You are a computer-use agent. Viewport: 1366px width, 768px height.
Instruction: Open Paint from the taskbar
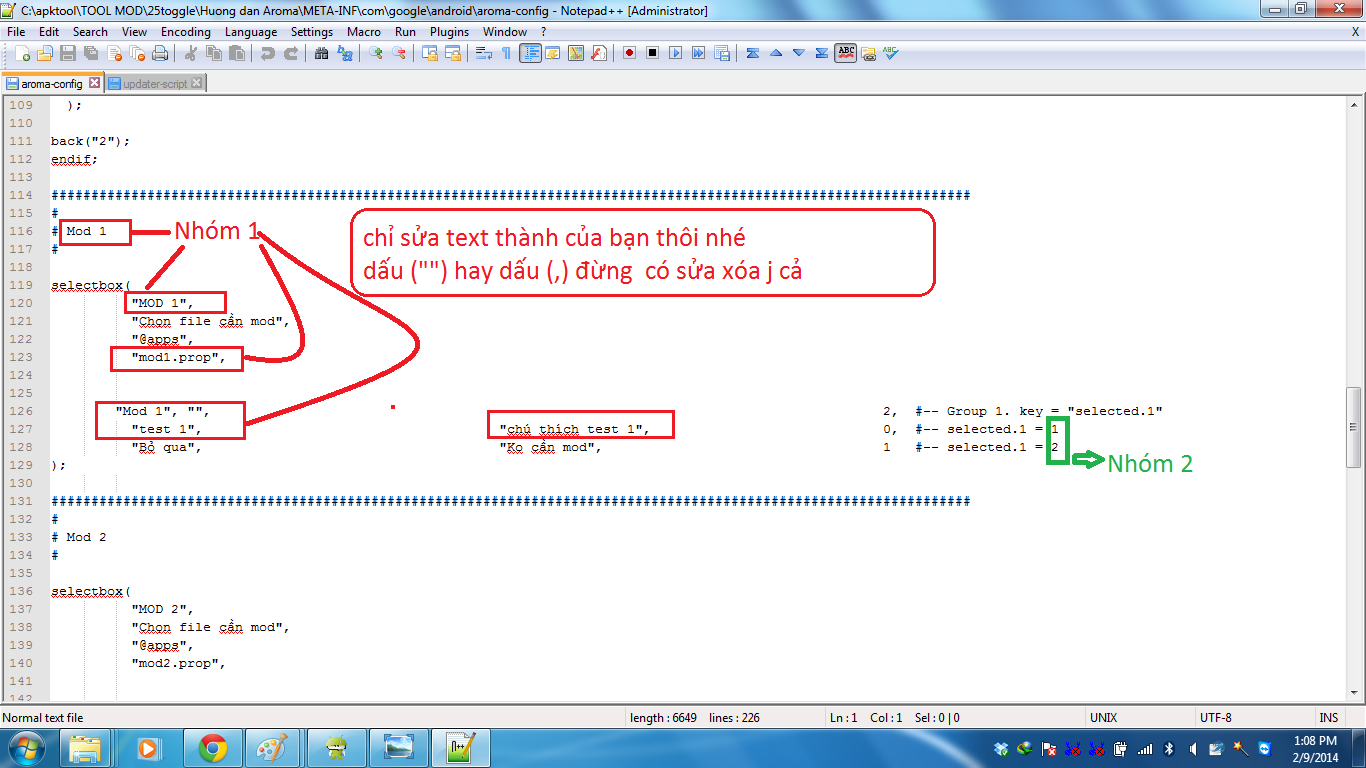[x=273, y=747]
